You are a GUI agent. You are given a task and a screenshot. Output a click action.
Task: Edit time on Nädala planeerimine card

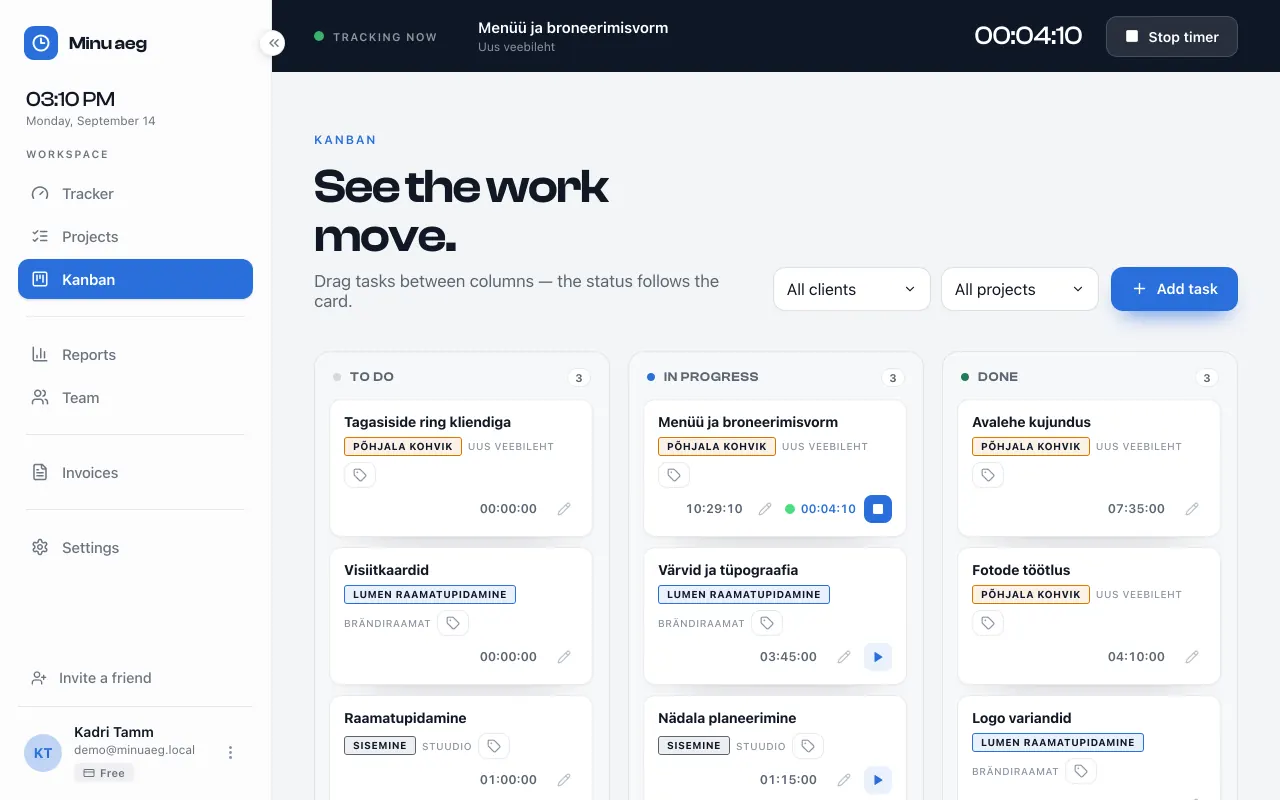click(x=844, y=780)
